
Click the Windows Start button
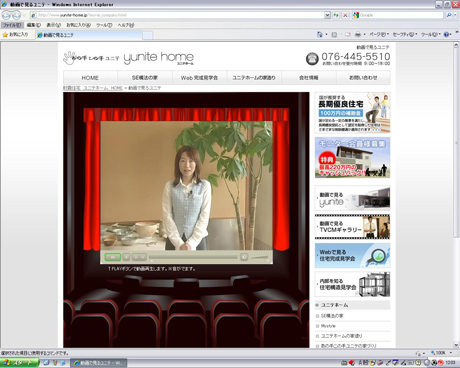click(x=19, y=363)
